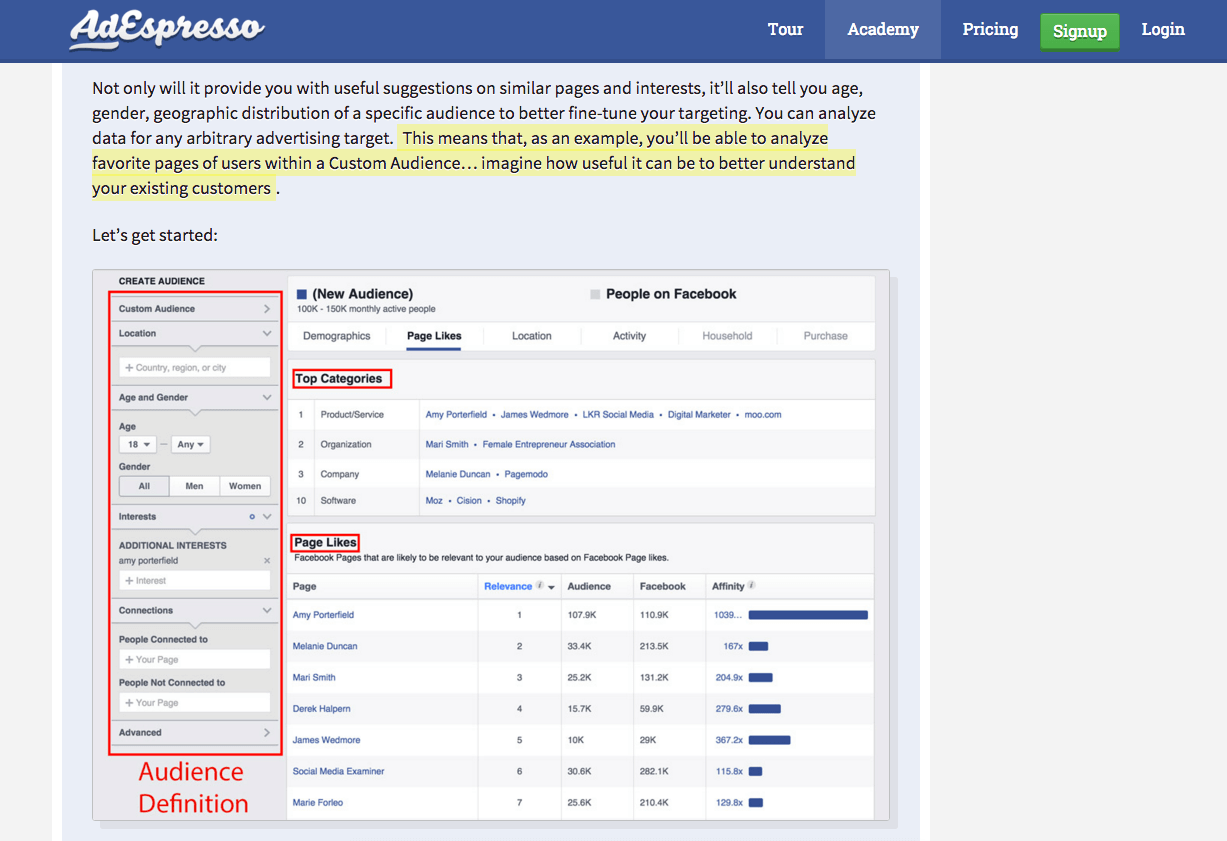Collapse the Connections section
Screen dimensions: 1227x841
[195, 611]
